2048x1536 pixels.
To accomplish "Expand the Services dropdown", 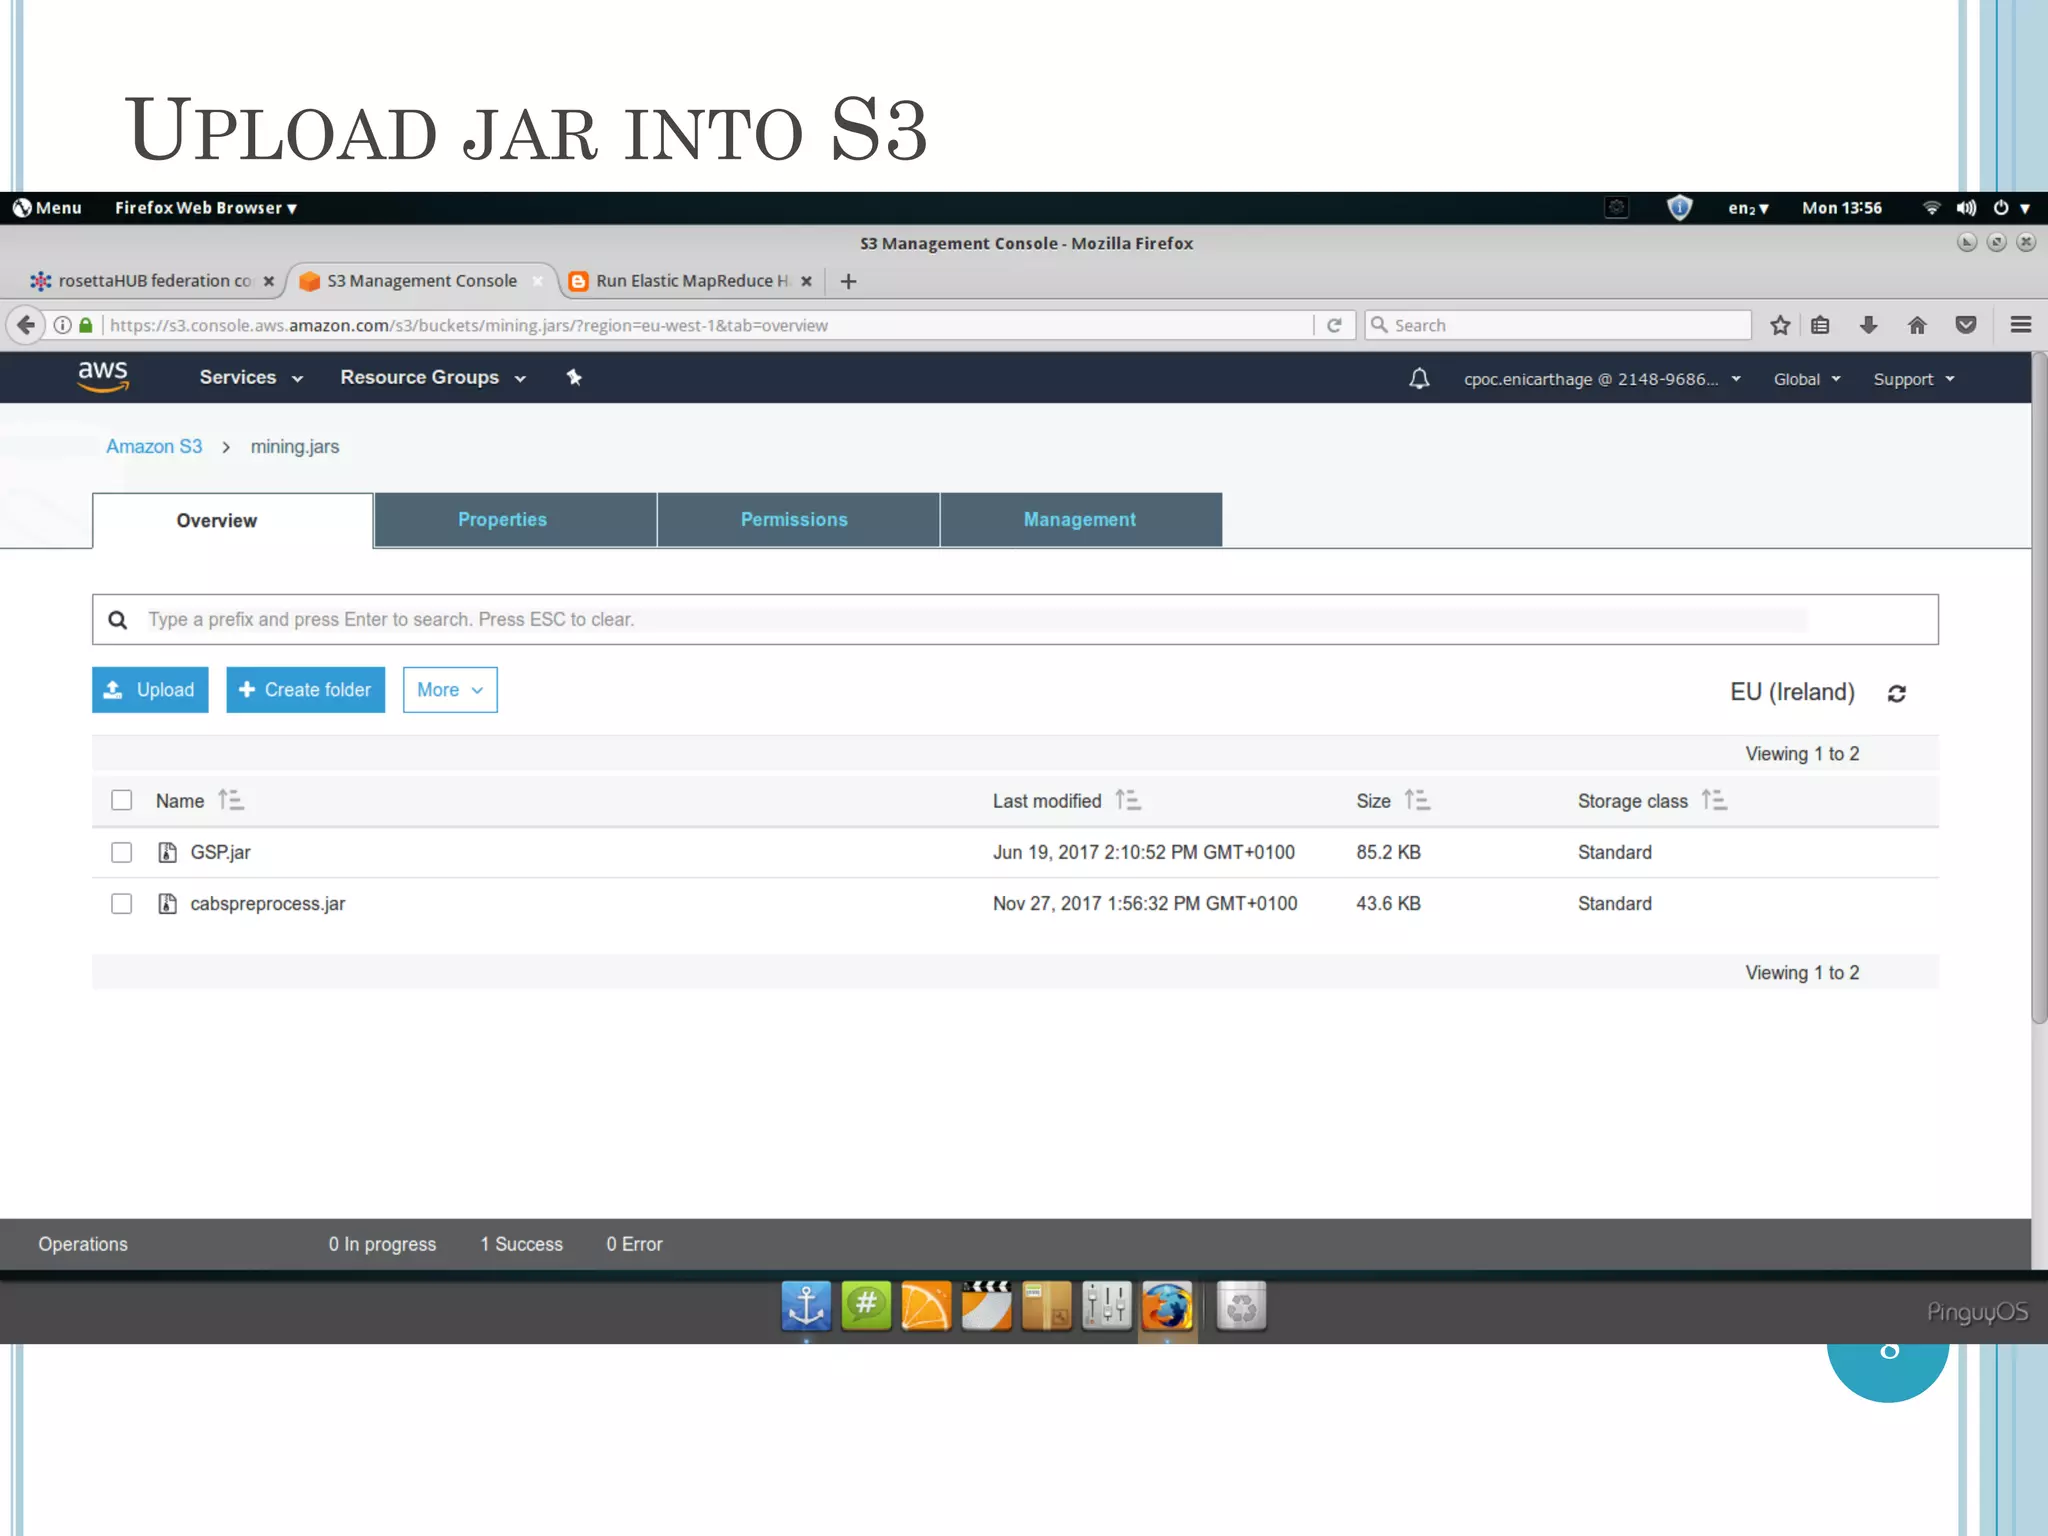I will tap(251, 378).
